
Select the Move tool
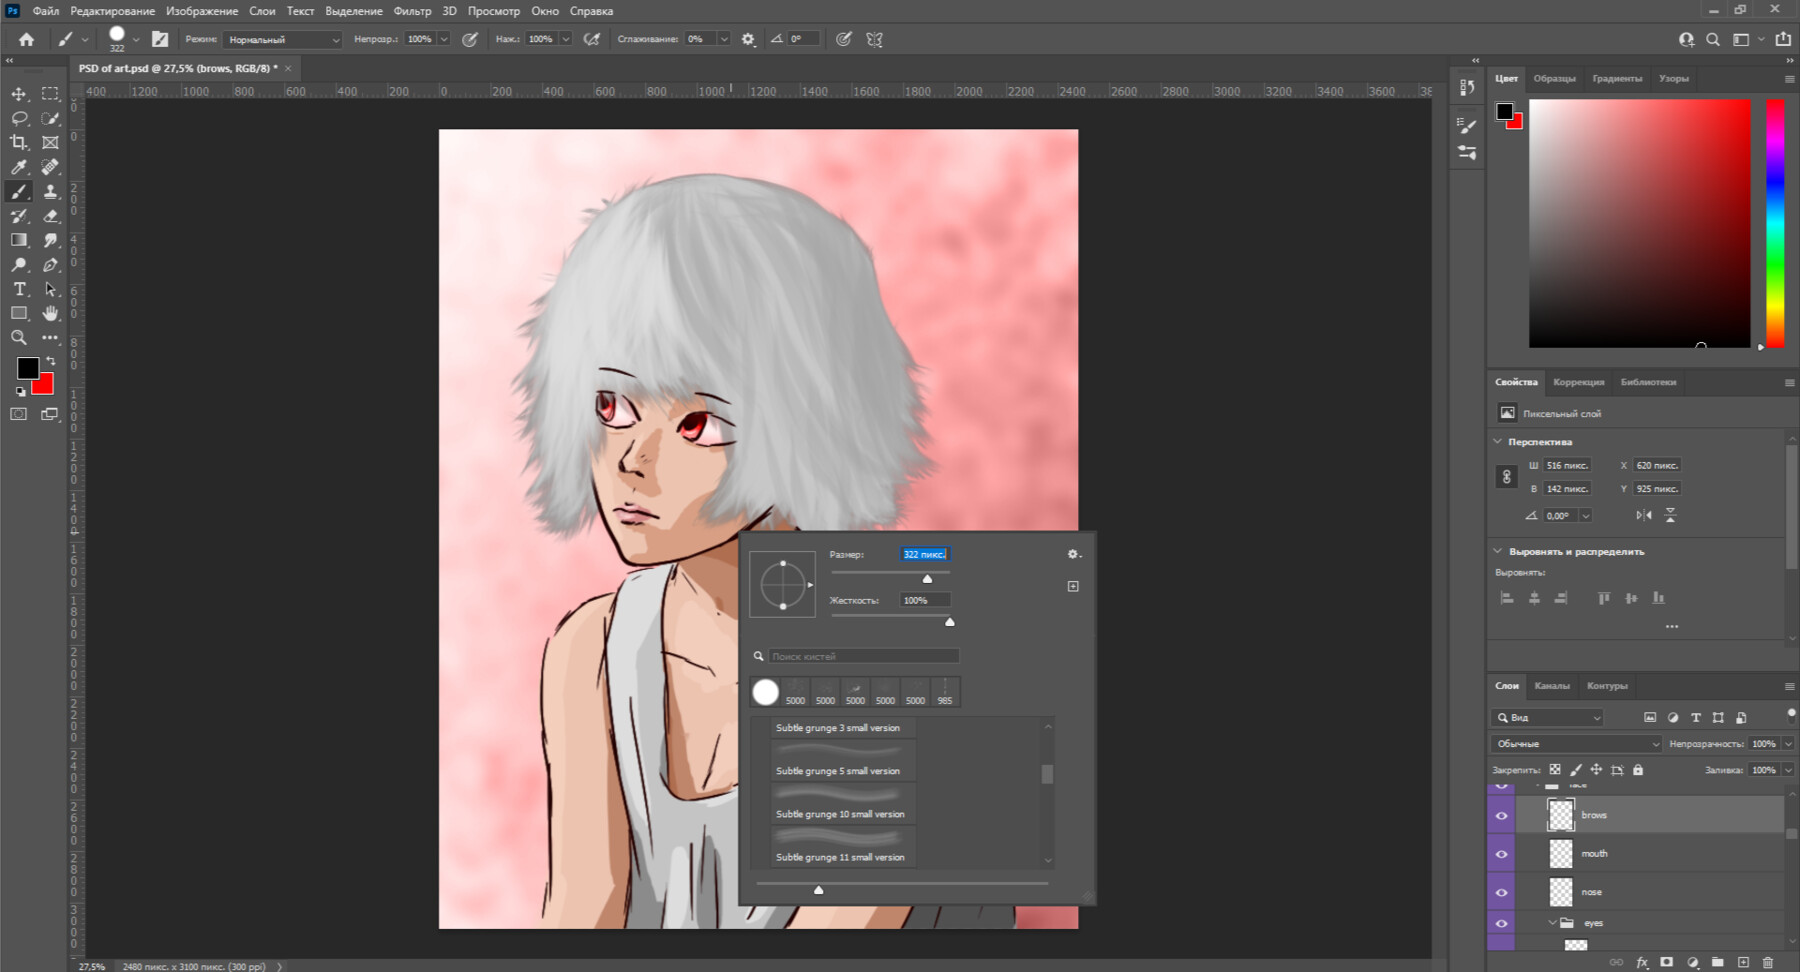[19, 94]
